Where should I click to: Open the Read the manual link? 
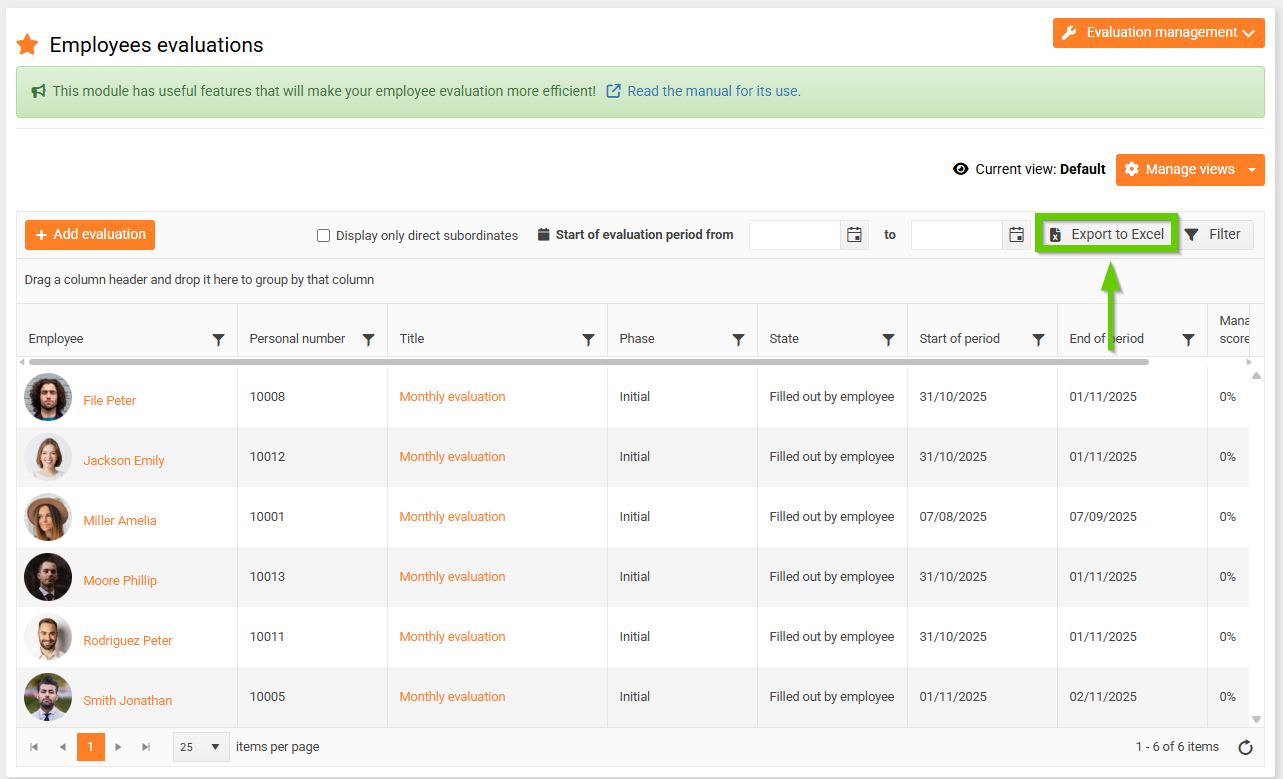(x=713, y=91)
